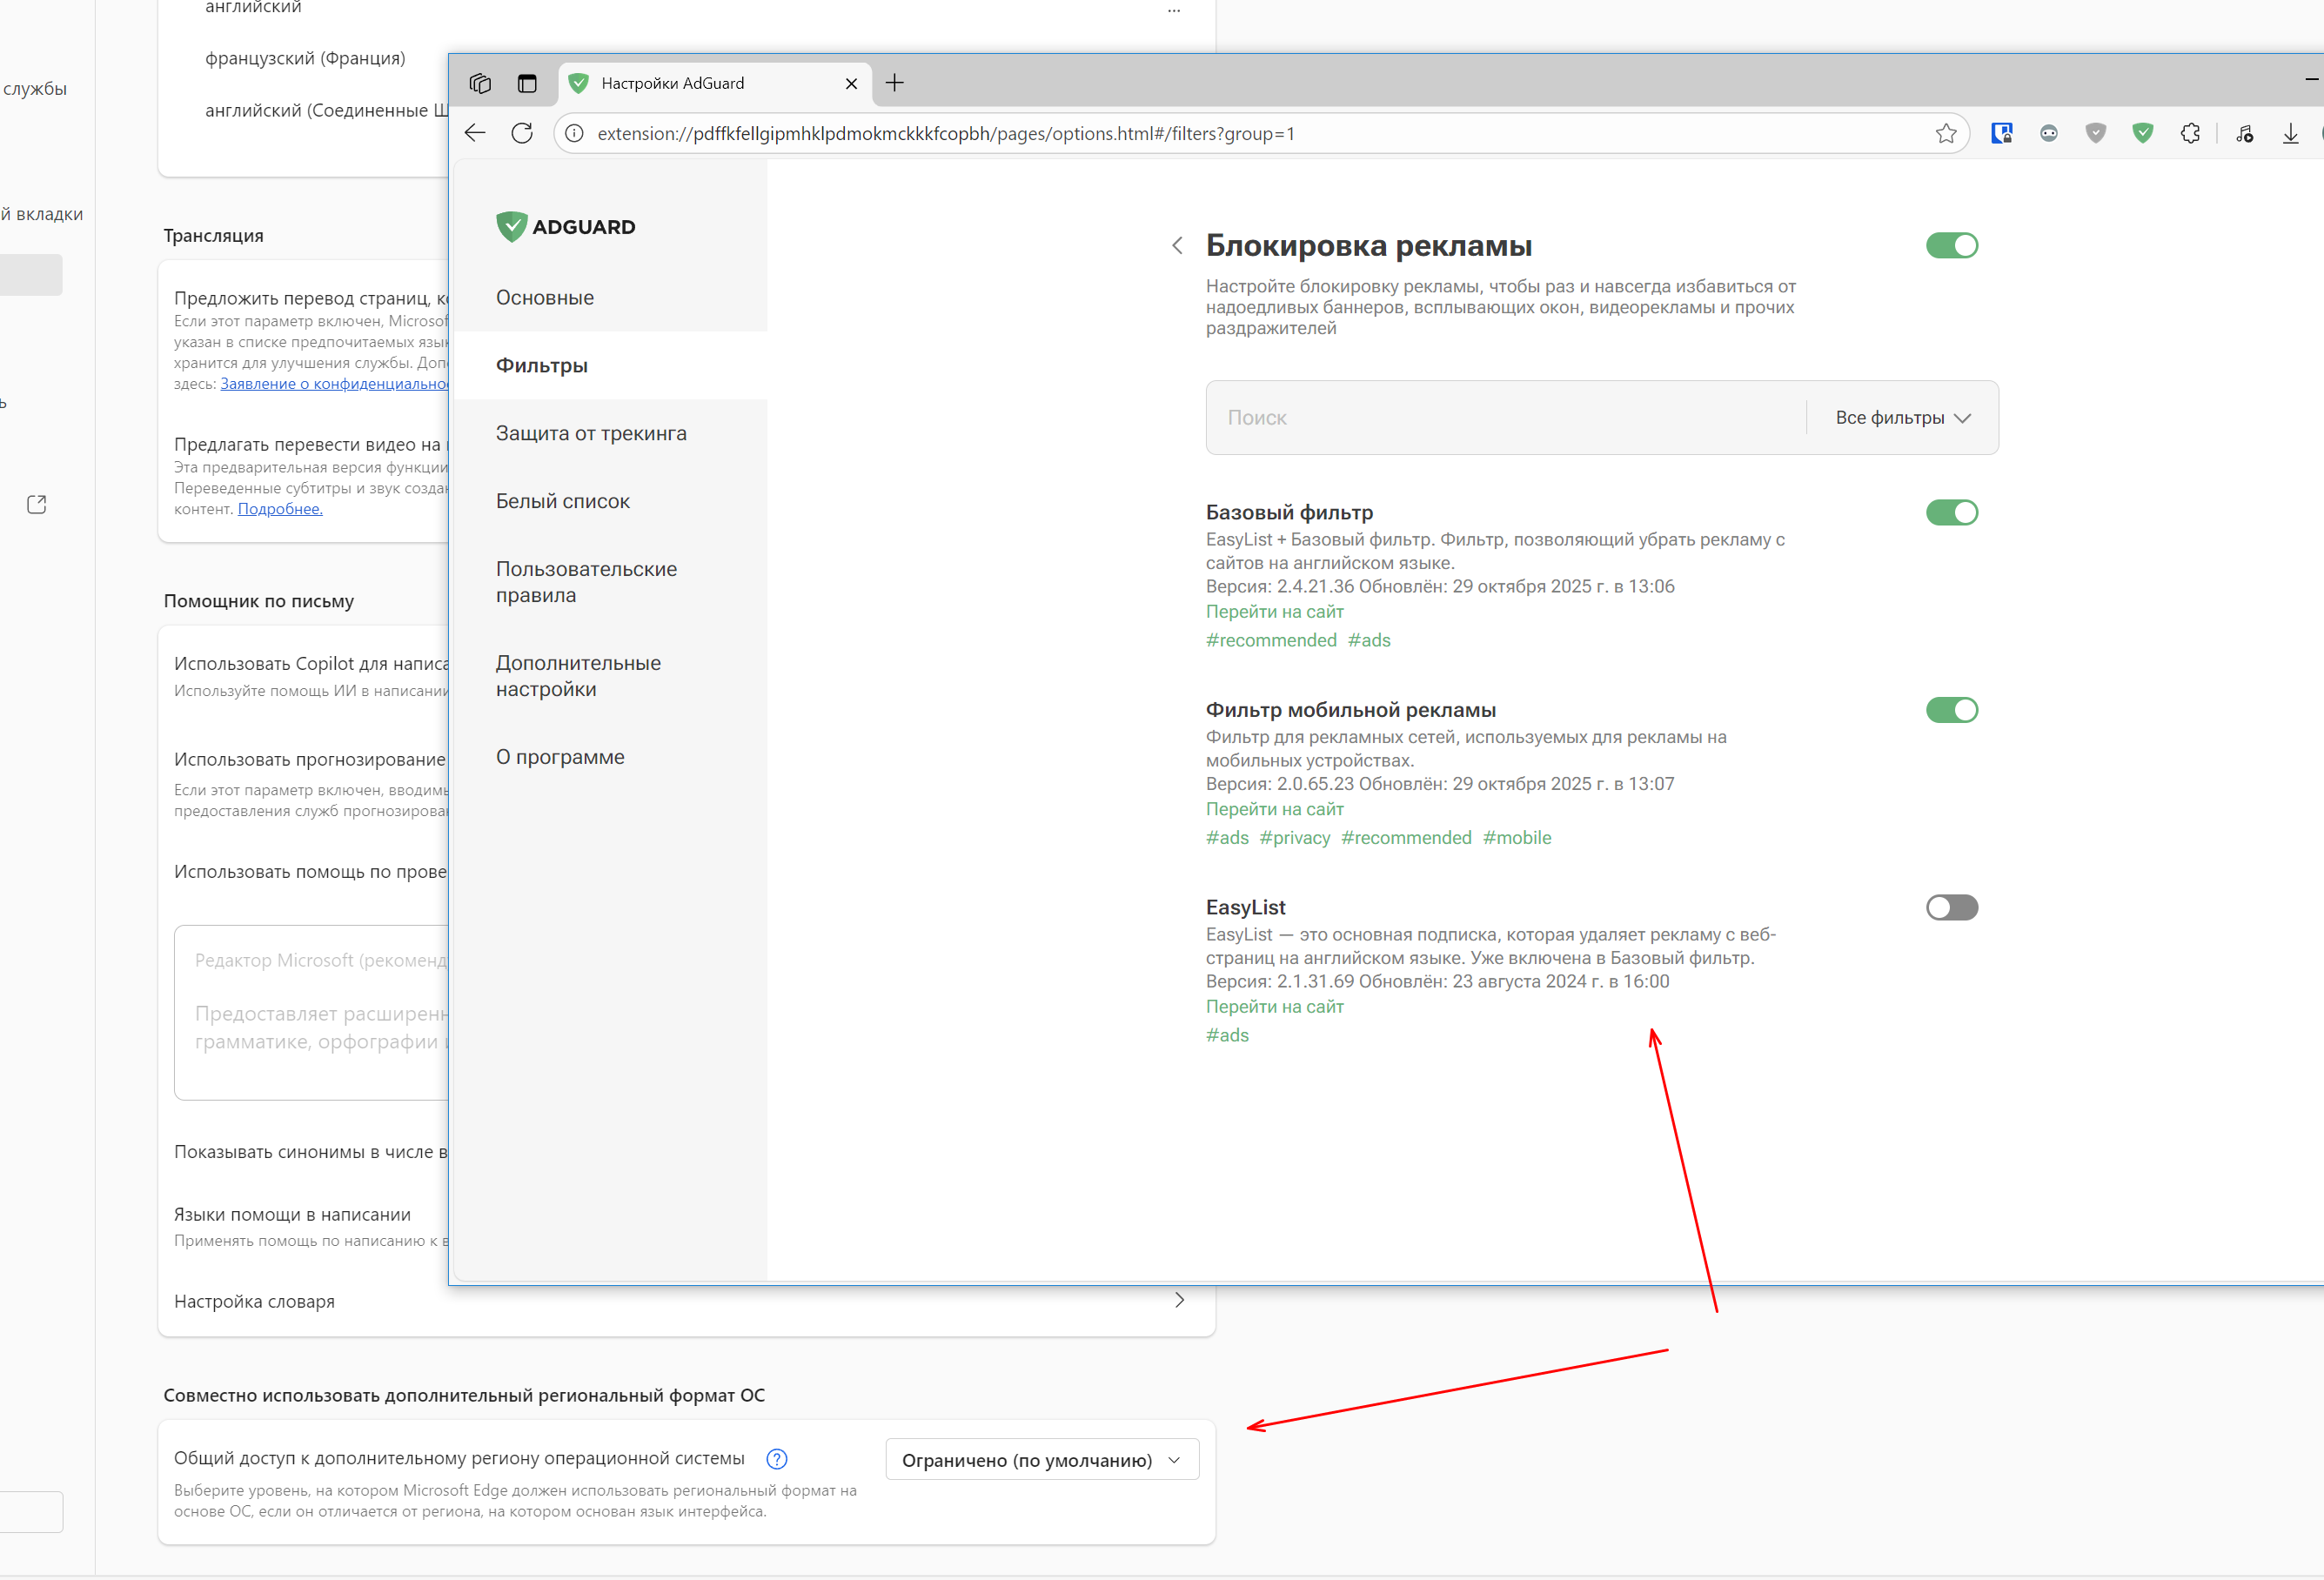Disable the Базовый фильтр toggle
The height and width of the screenshot is (1580, 2324).
pos(1951,512)
